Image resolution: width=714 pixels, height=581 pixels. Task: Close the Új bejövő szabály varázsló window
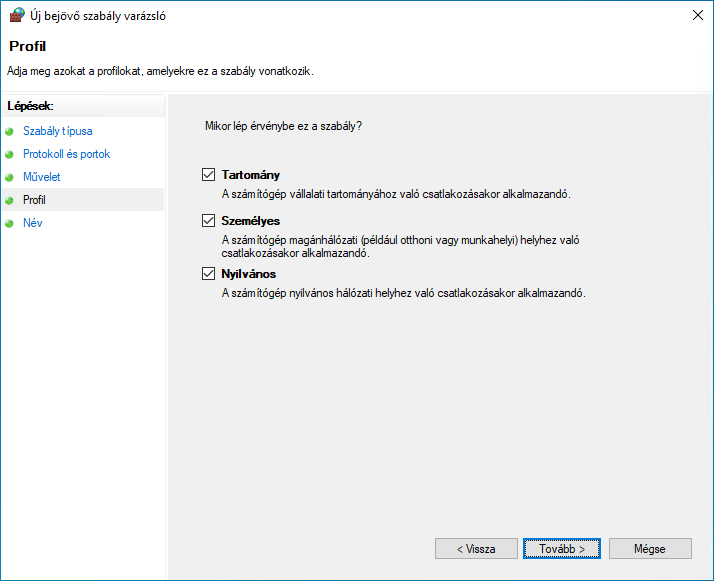[x=698, y=15]
